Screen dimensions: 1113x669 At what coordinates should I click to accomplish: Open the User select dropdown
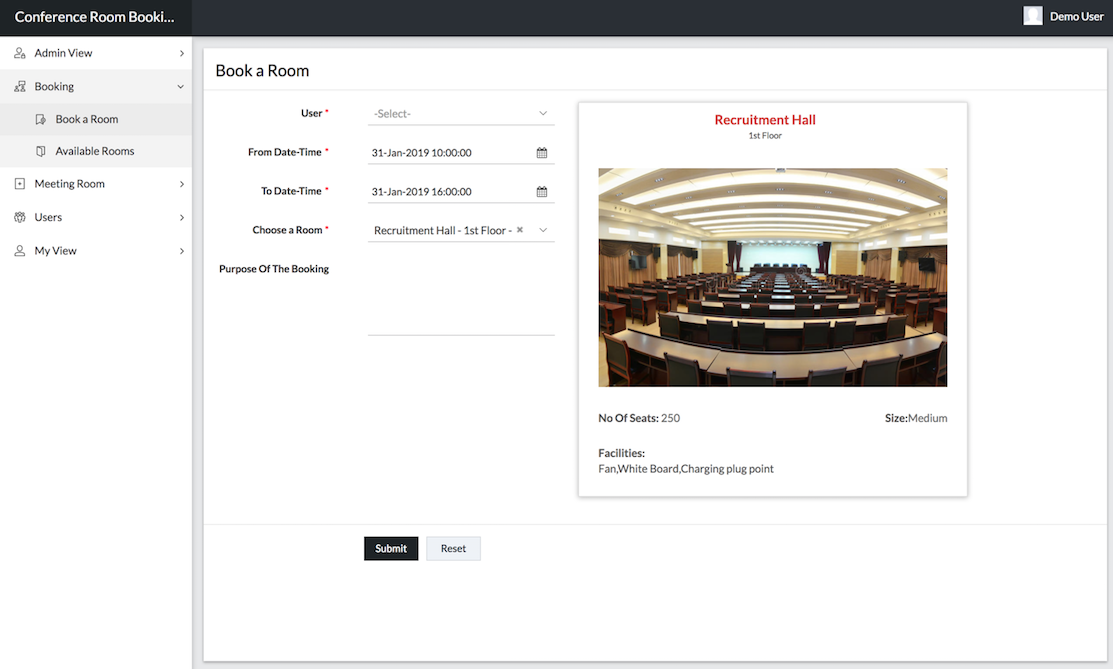pyautogui.click(x=461, y=114)
